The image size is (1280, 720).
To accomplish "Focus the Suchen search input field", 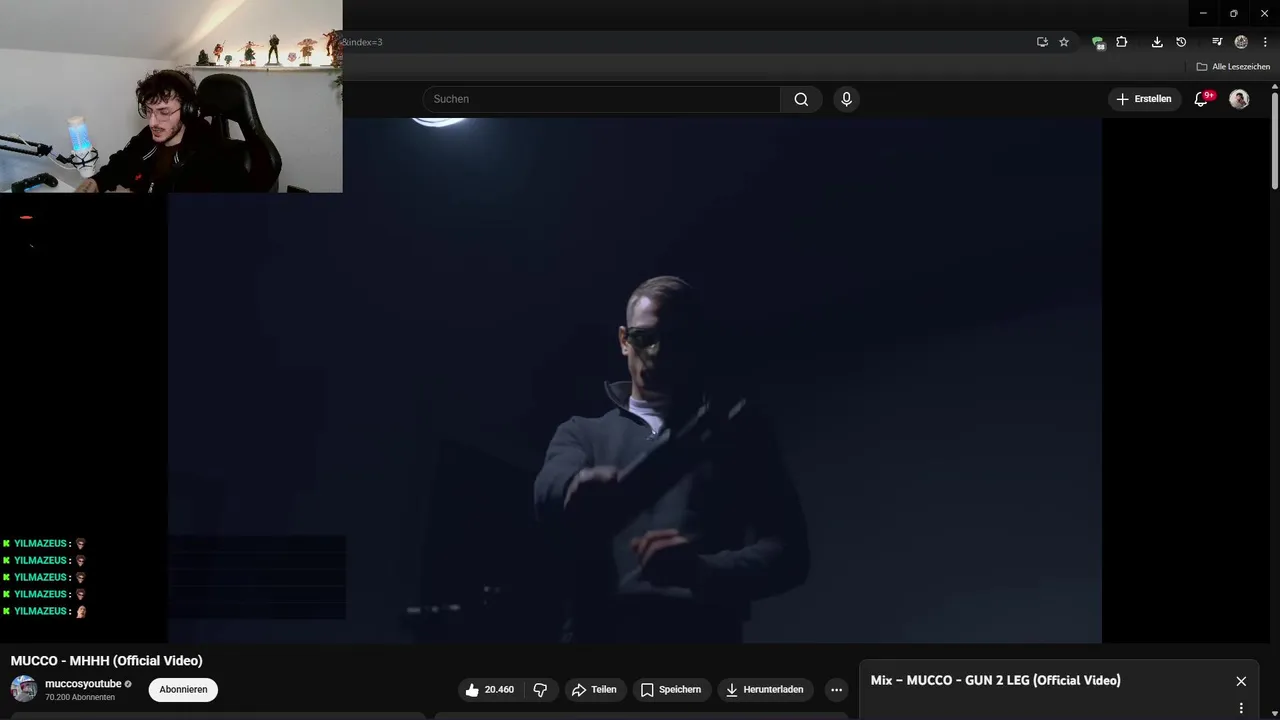I will (602, 99).
